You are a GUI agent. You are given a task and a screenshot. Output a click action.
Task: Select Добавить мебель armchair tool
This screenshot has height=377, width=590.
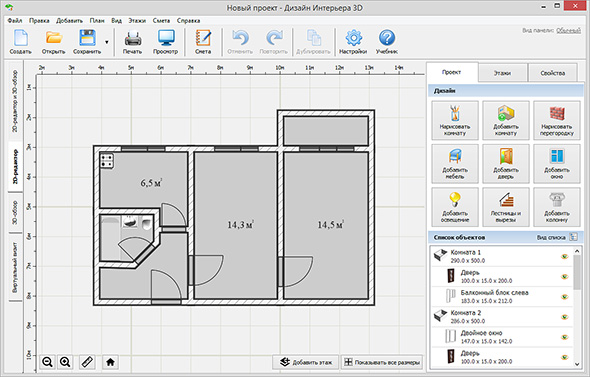[455, 164]
